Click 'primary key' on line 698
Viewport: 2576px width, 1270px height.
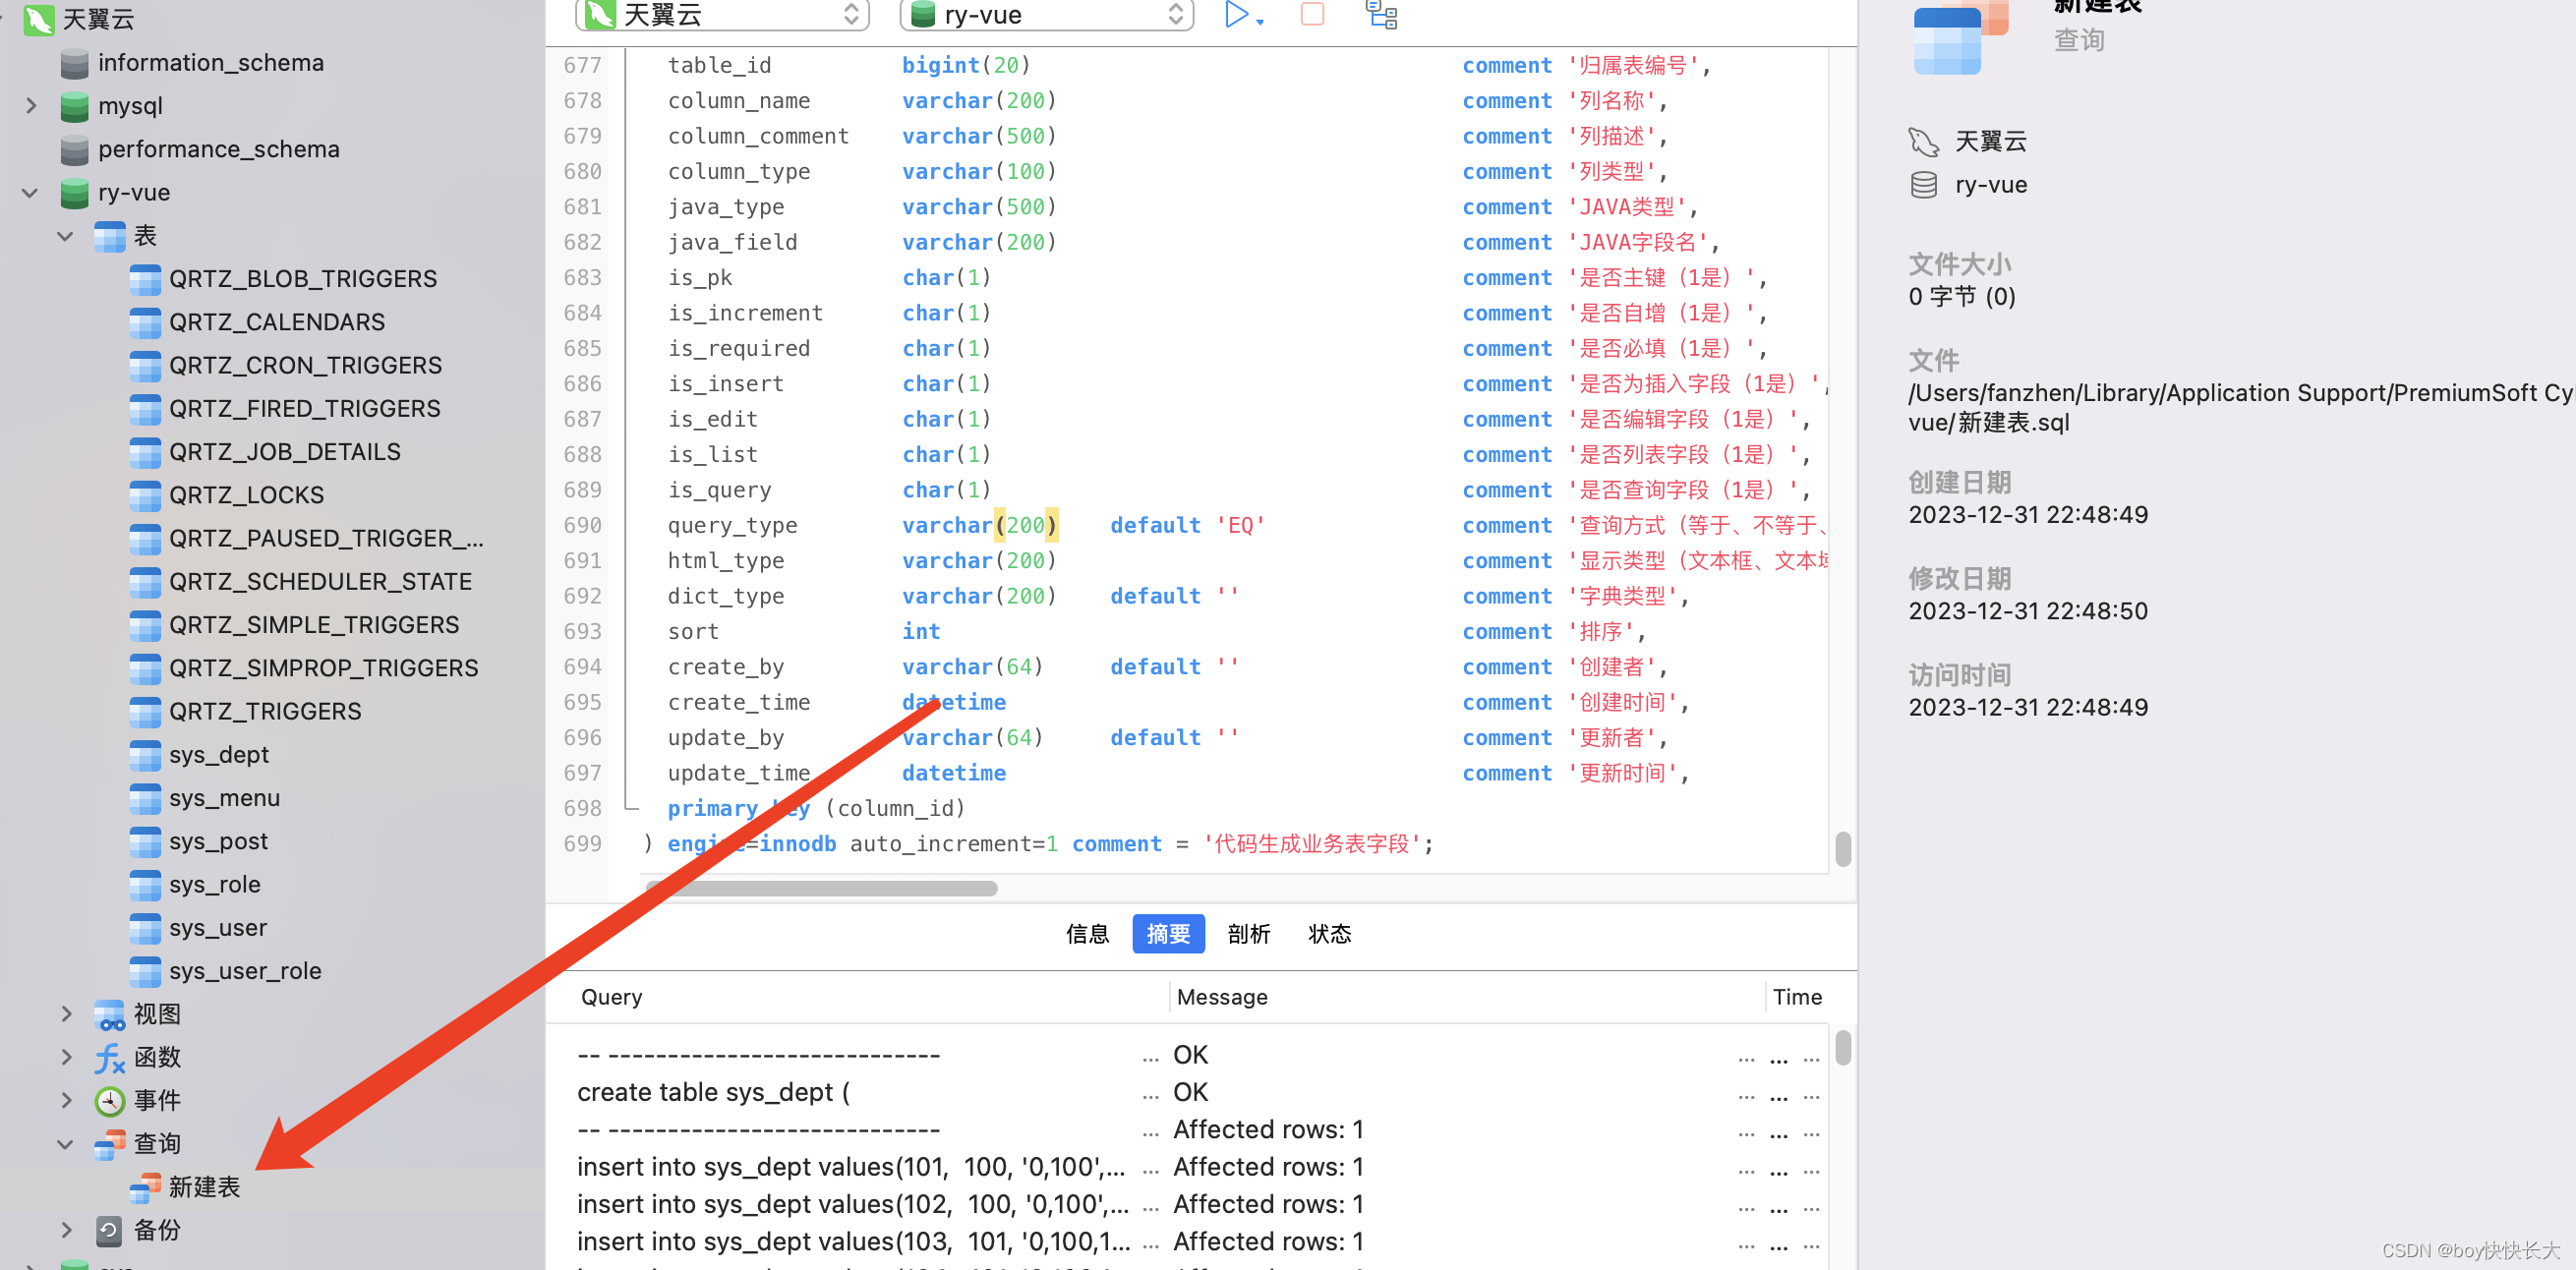738,808
